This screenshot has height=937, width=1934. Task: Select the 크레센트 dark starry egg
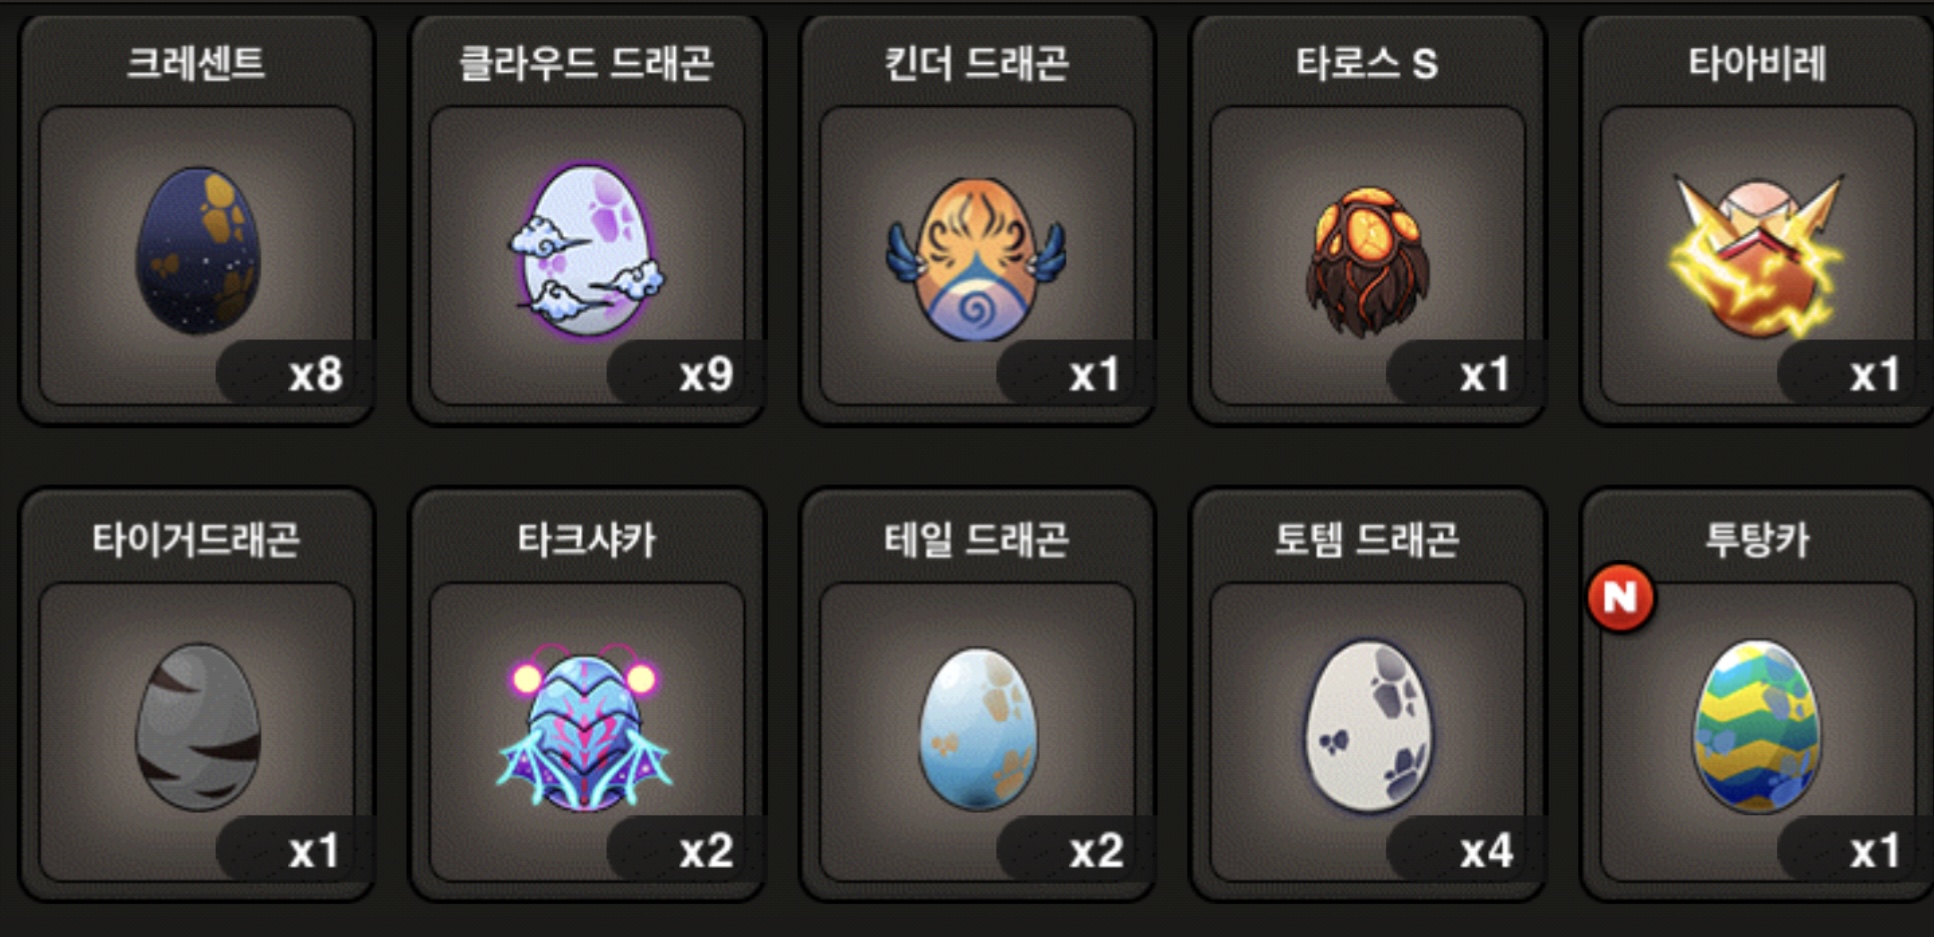197,250
